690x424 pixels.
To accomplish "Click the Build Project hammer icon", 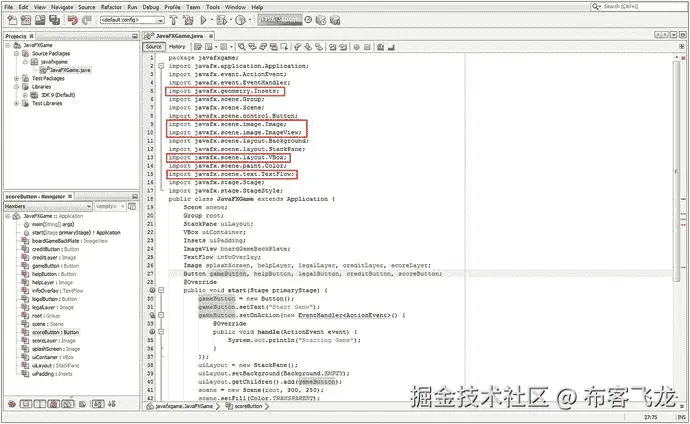I will click(173, 20).
